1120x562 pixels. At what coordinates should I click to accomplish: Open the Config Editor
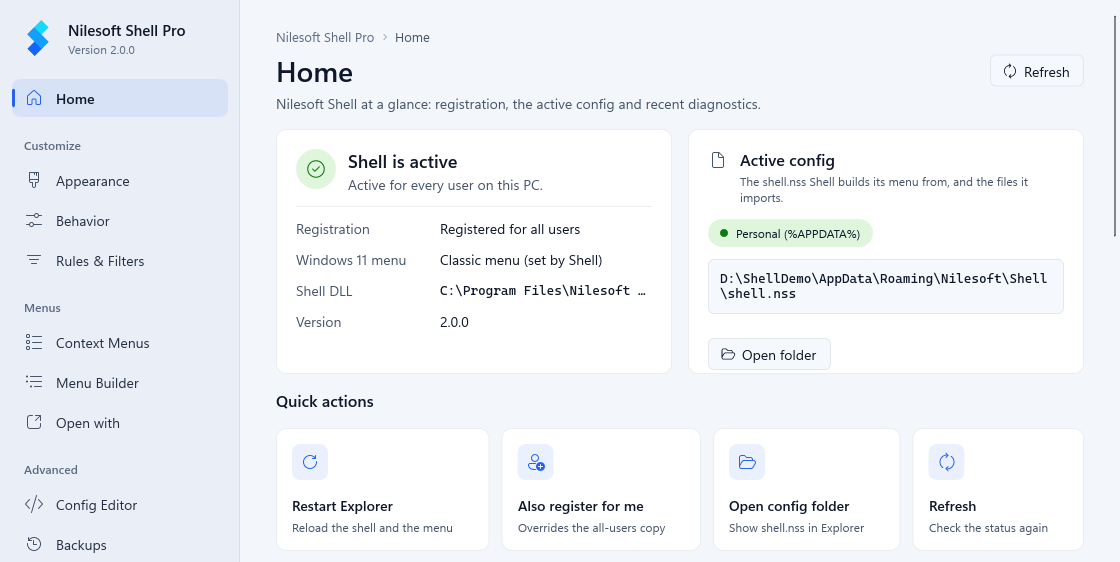[120, 505]
